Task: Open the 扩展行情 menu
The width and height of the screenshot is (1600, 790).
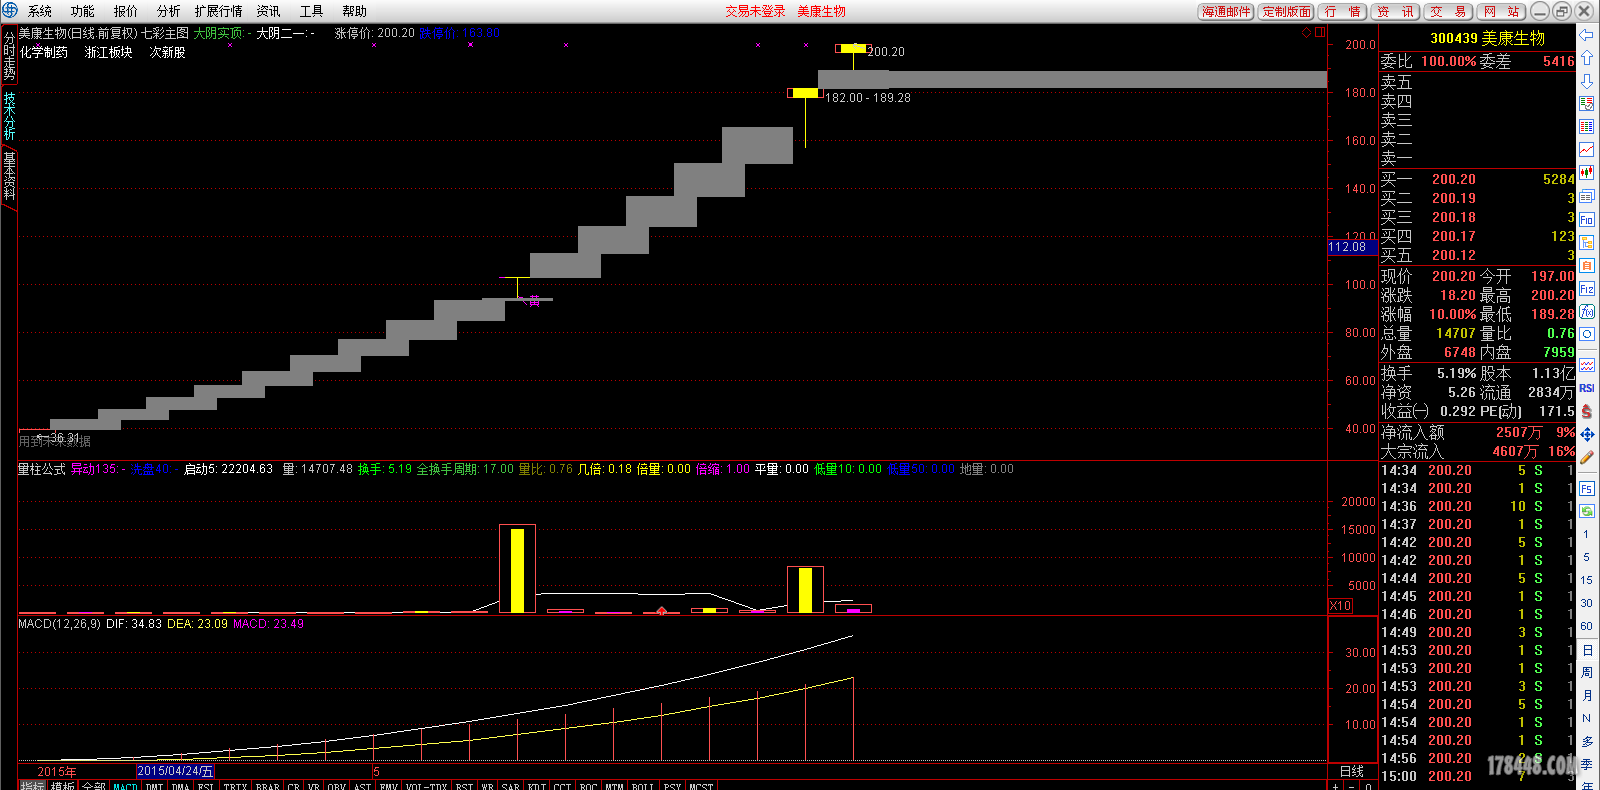Action: [x=219, y=11]
